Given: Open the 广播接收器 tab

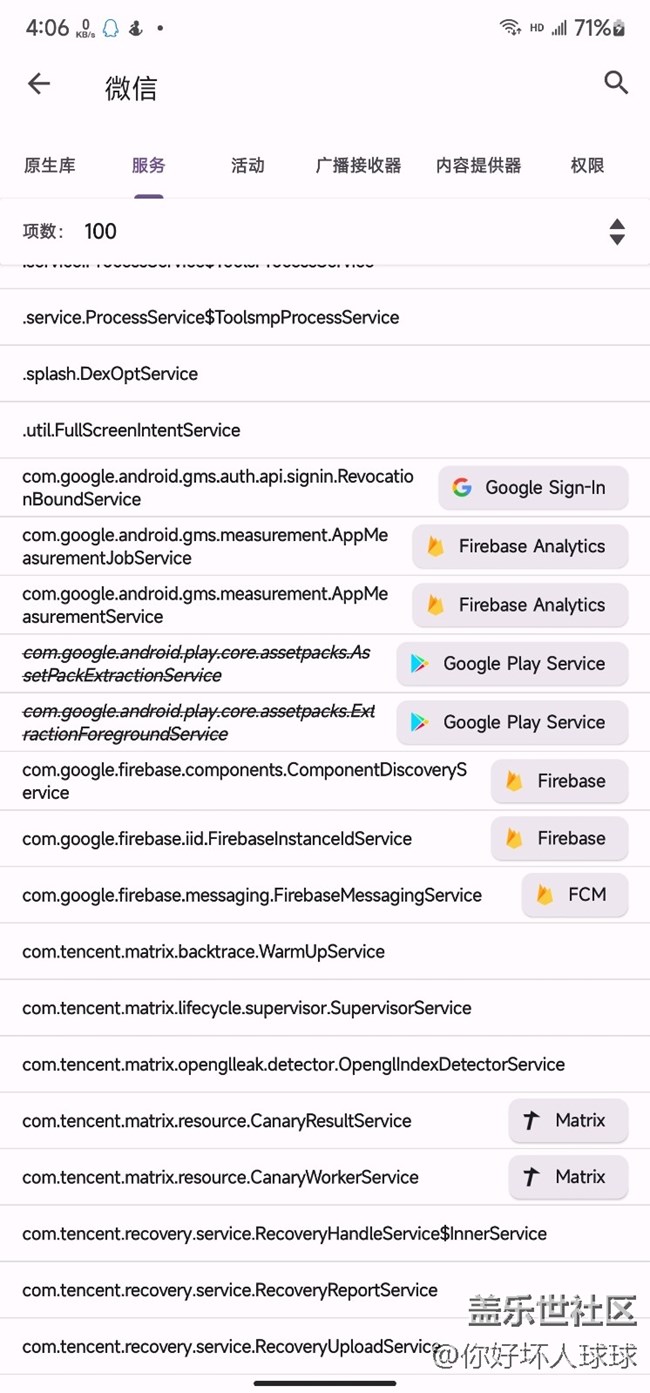Looking at the screenshot, I should click(x=358, y=166).
